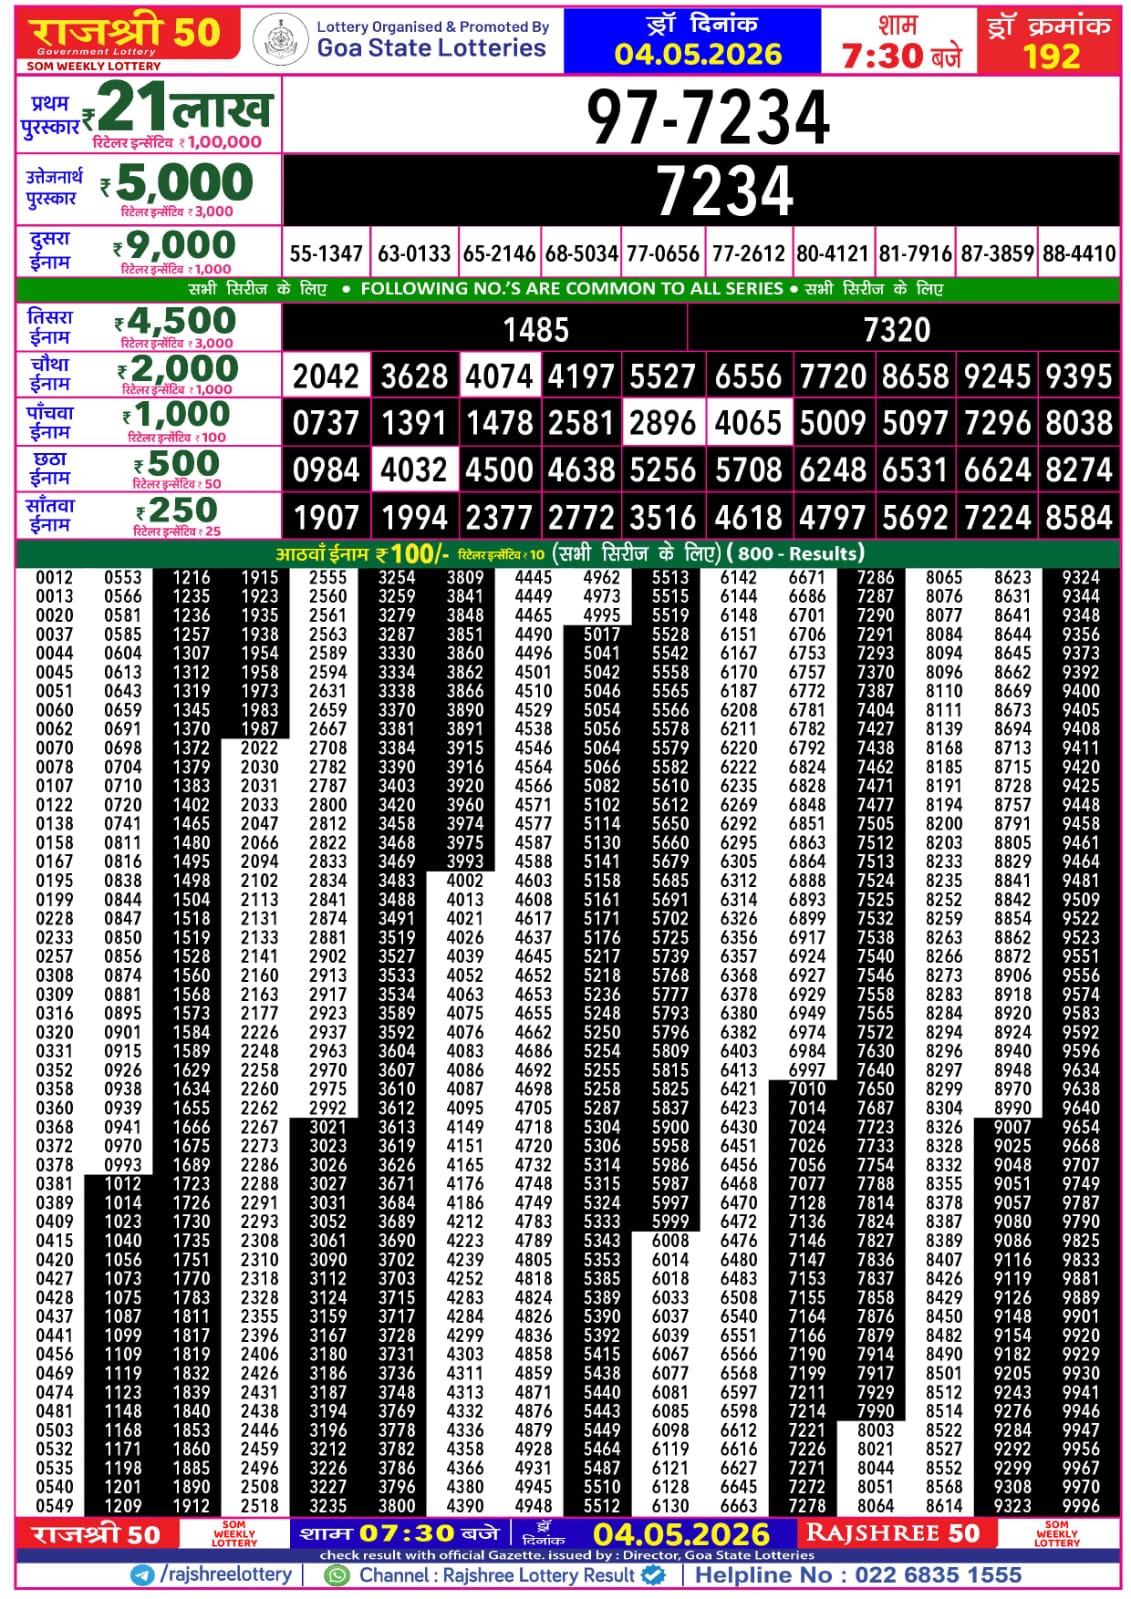The height and width of the screenshot is (1599, 1131).
Task: Click the (800 - Results) label
Action: [796, 553]
